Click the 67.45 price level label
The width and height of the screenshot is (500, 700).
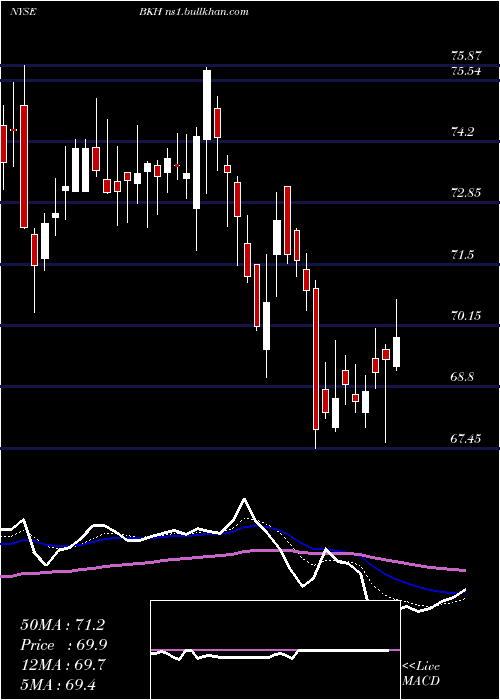click(466, 439)
